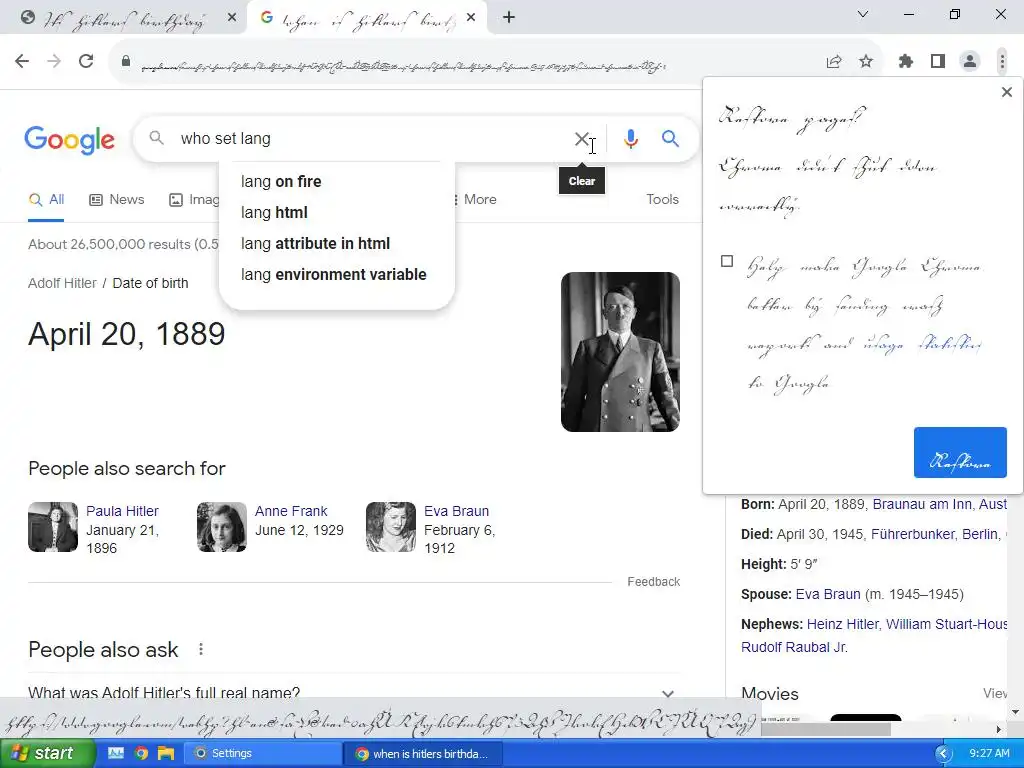Switch to the News results tab

(x=117, y=200)
